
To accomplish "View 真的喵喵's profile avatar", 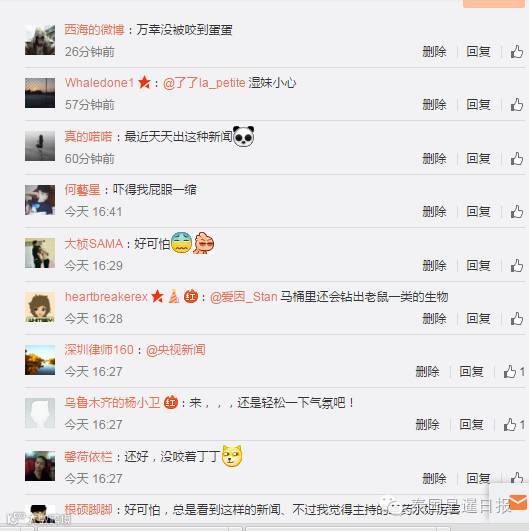I will [40, 146].
